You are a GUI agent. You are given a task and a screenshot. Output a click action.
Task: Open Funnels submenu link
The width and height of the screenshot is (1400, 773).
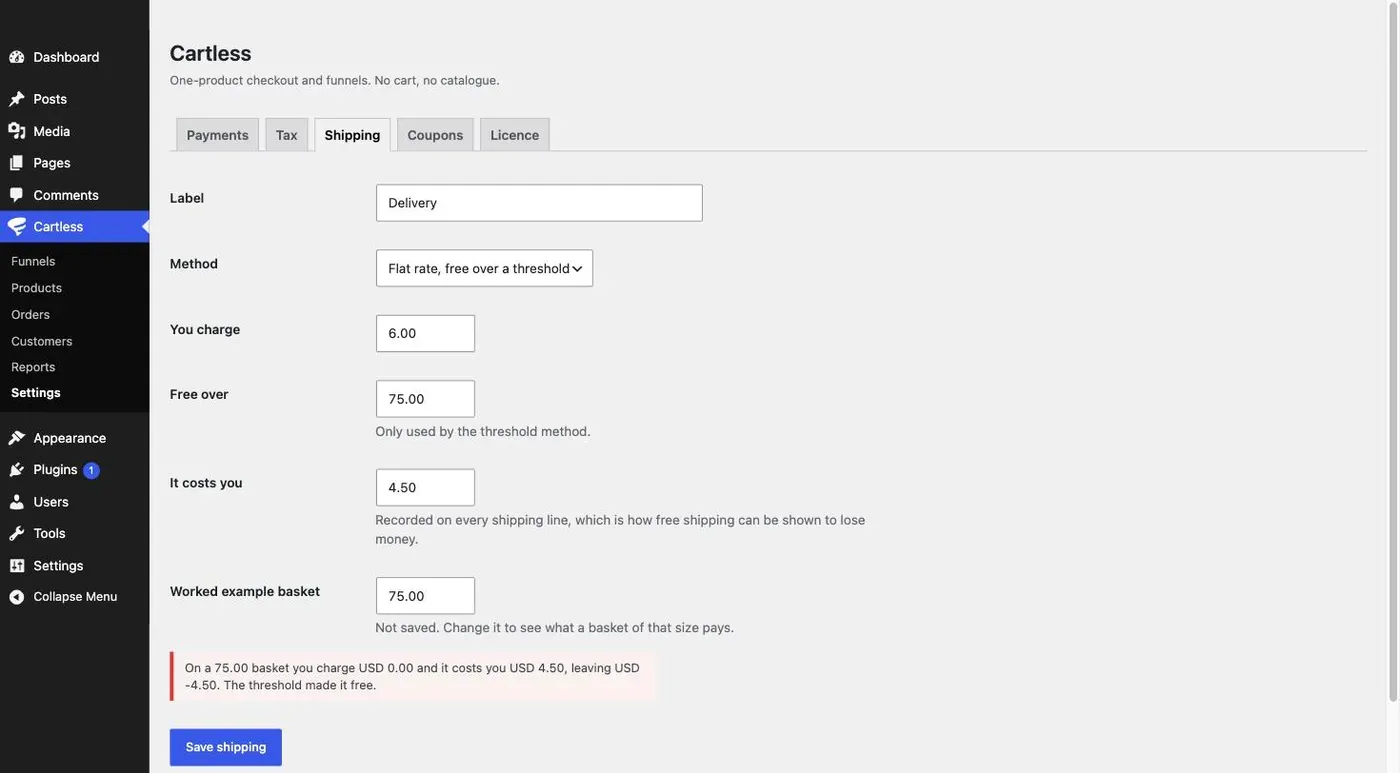click(33, 261)
